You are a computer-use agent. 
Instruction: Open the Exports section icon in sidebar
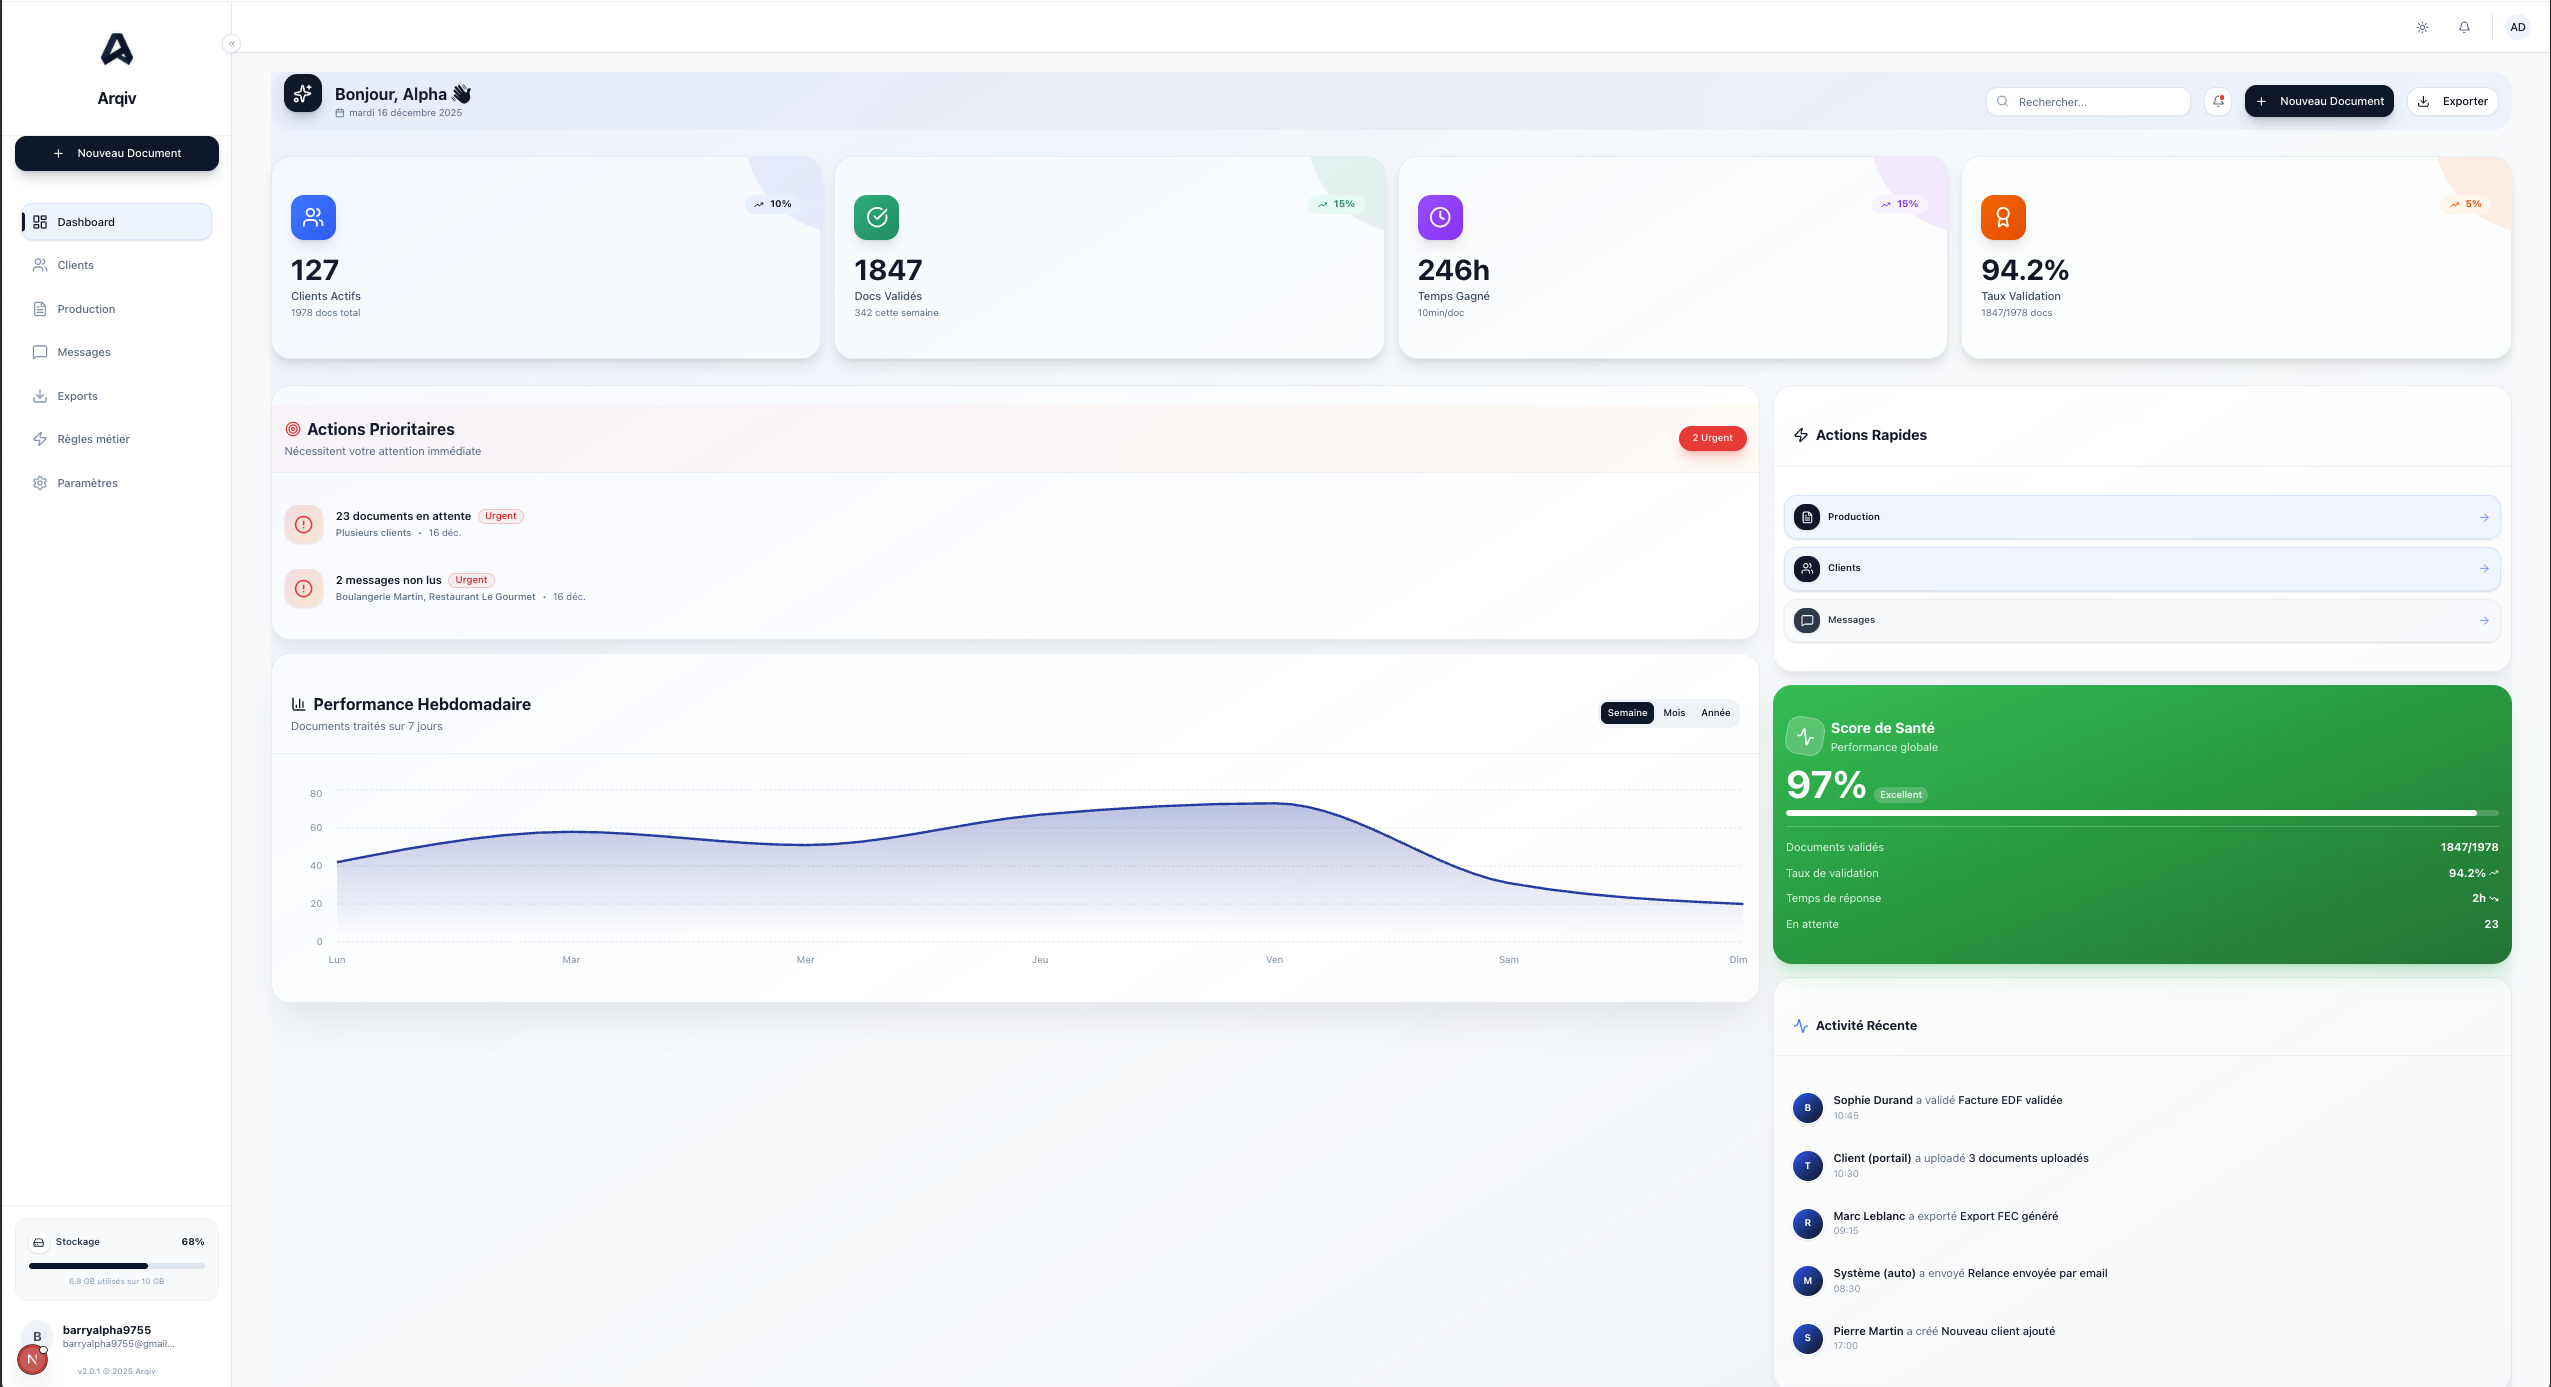(x=40, y=395)
